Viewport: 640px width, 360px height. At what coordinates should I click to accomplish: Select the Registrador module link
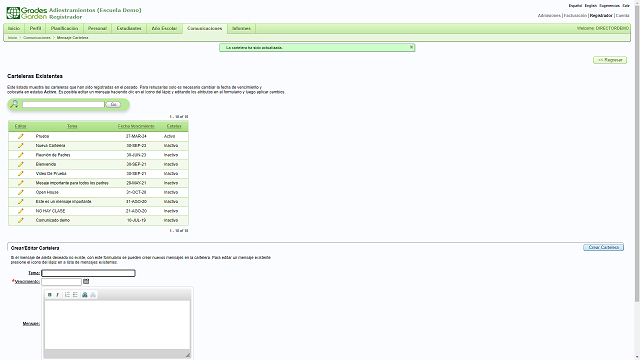(601, 16)
